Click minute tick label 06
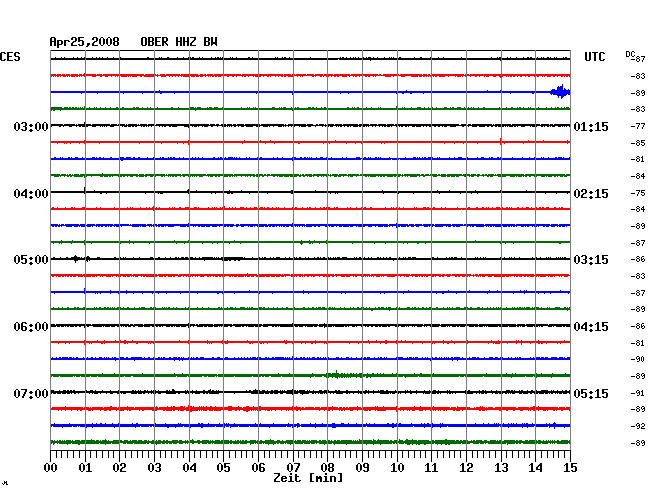 [258, 468]
